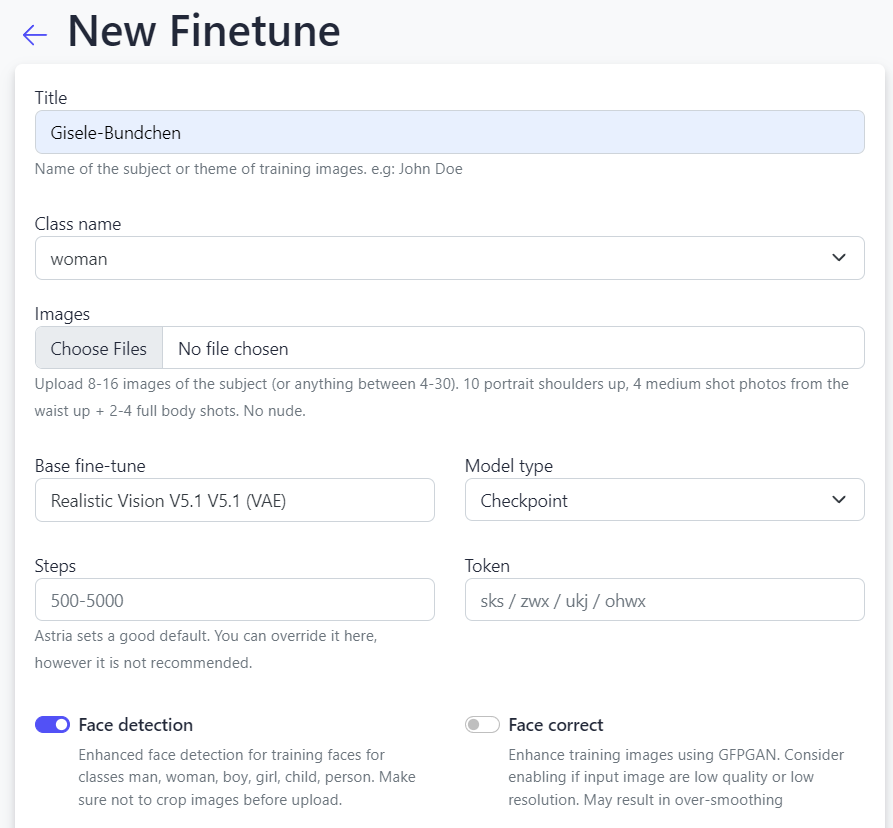
Task: Click the 'Images' field label
Action: click(62, 314)
